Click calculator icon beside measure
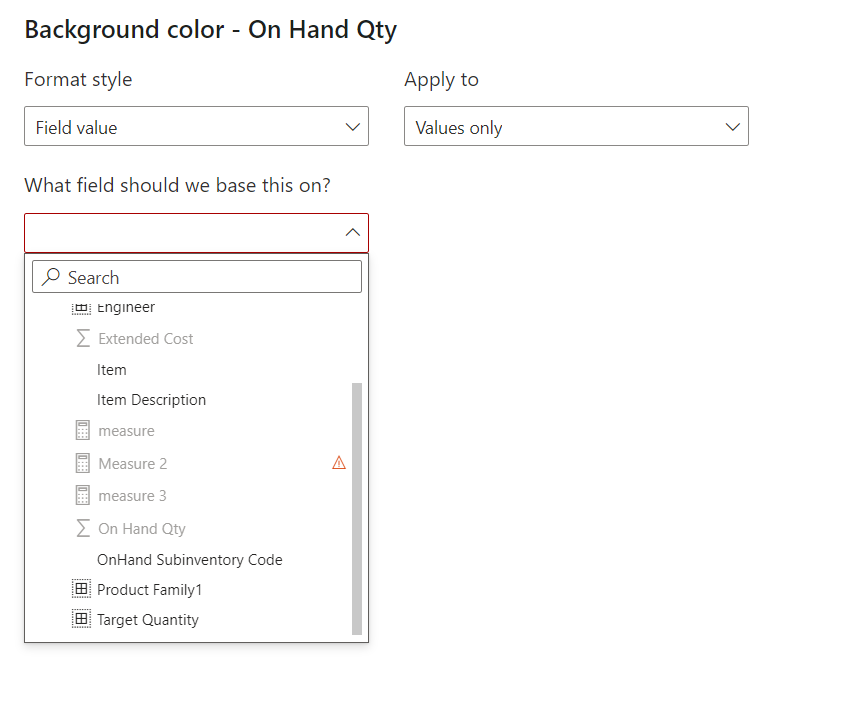862x711 pixels. point(82,431)
